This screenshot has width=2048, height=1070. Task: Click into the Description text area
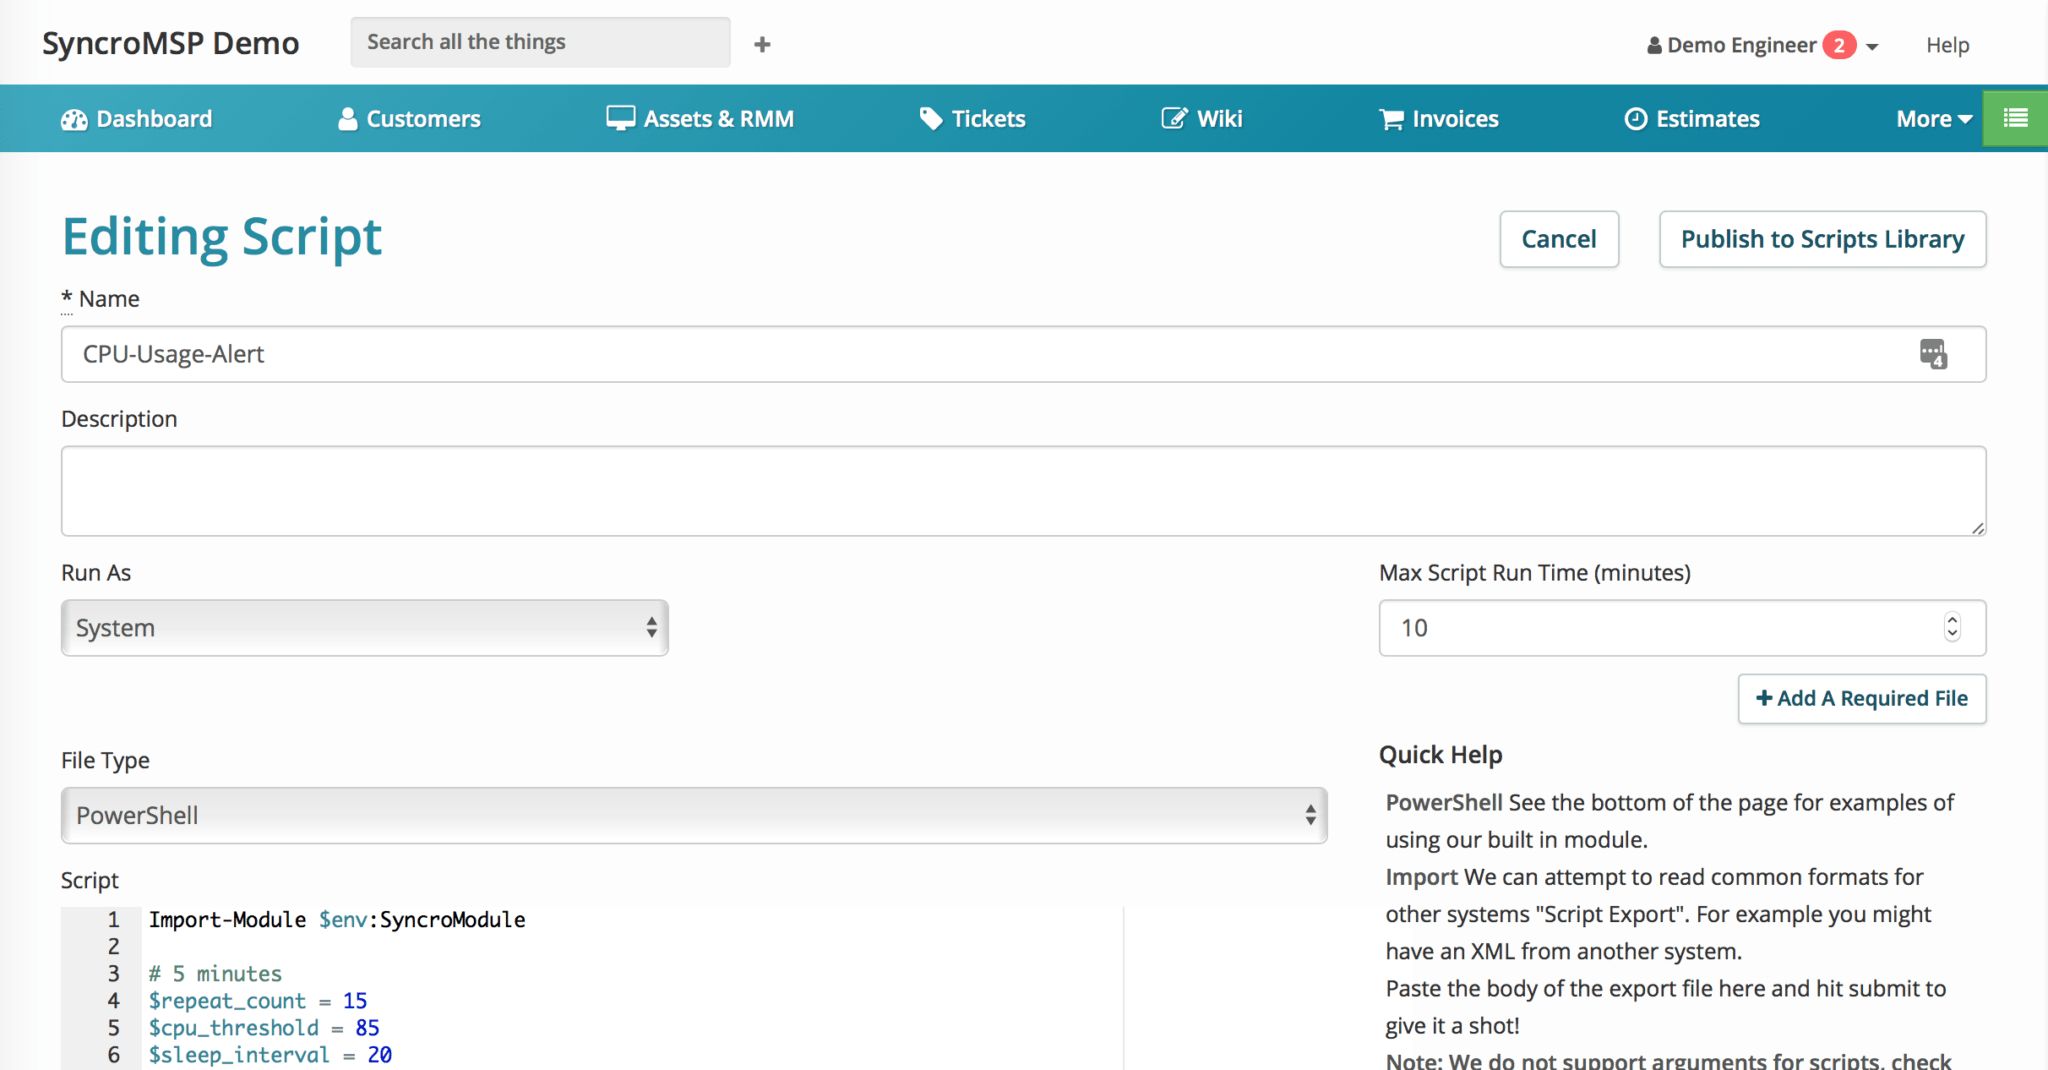point(1023,491)
